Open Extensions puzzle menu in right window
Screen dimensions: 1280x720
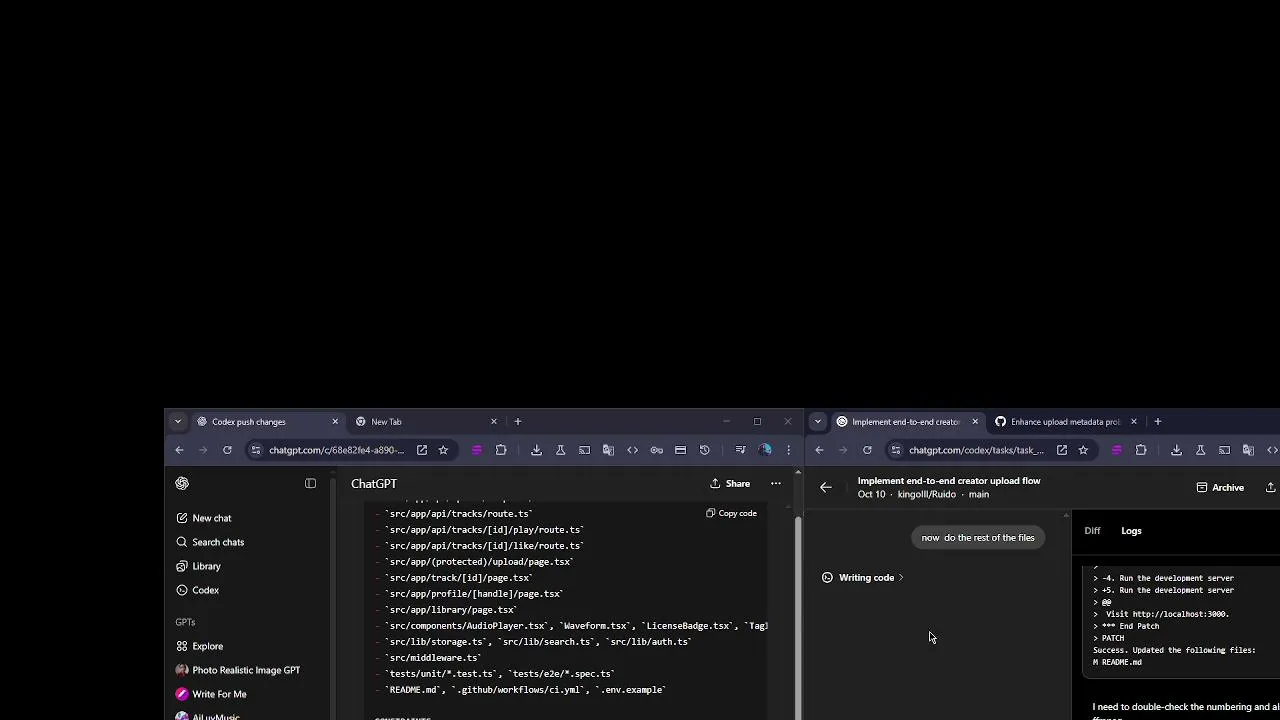[1141, 450]
